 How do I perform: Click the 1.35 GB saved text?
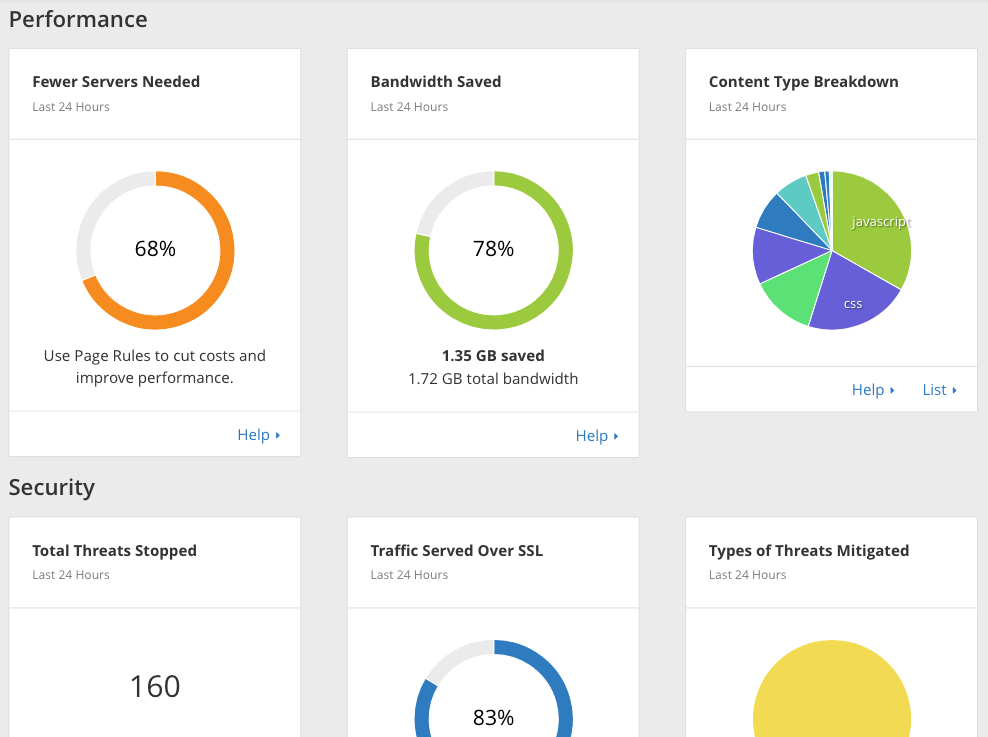click(x=493, y=356)
